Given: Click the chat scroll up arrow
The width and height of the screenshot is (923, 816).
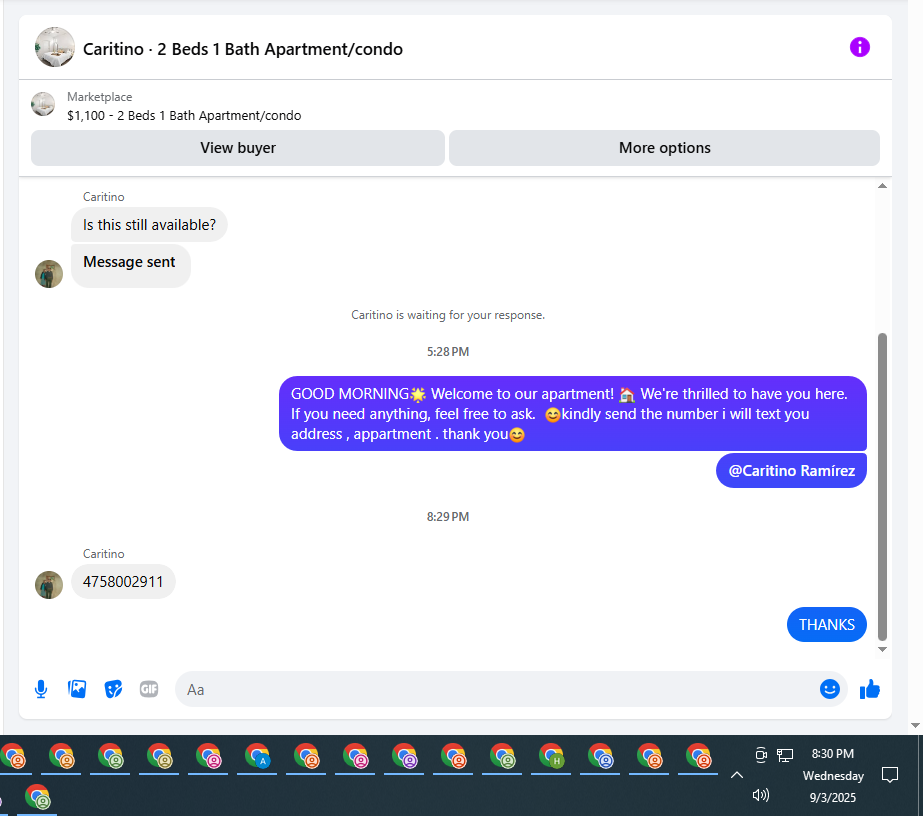Looking at the screenshot, I should (x=882, y=186).
